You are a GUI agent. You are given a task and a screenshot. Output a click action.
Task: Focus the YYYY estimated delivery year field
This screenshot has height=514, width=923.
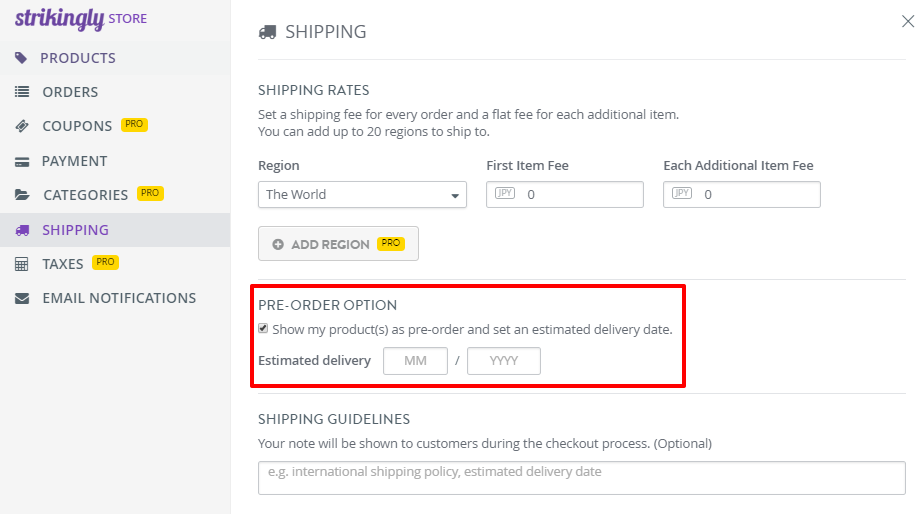[503, 361]
